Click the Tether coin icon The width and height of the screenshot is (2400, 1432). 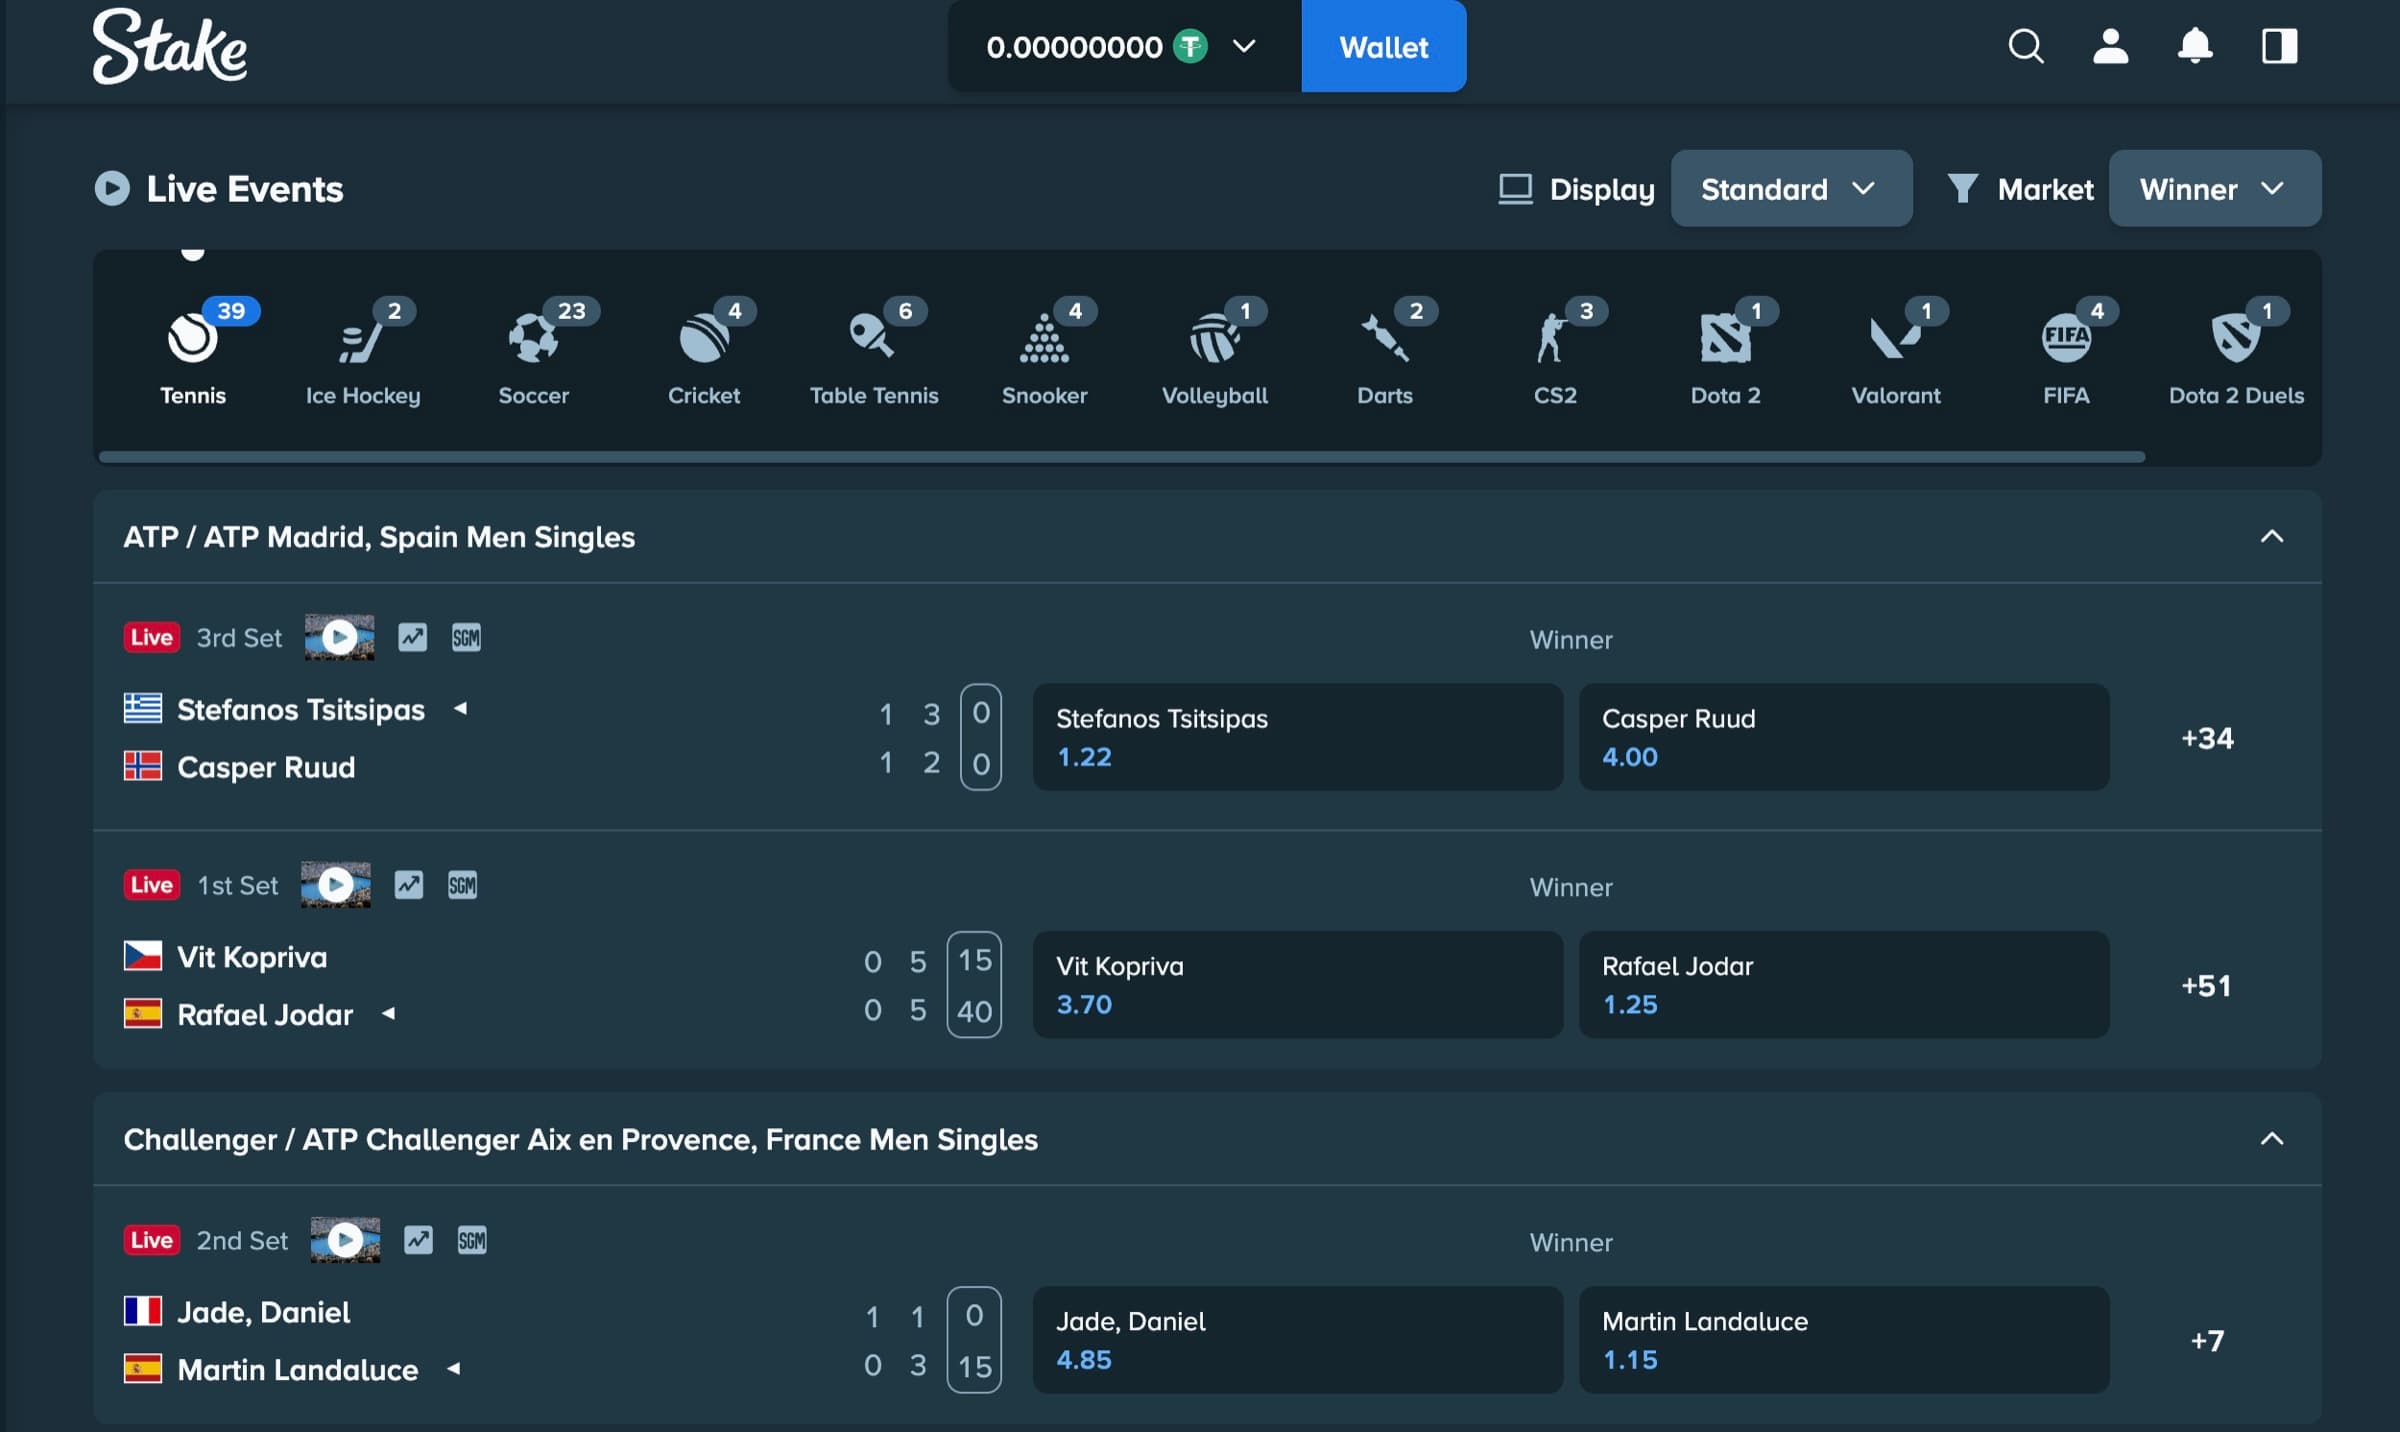(x=1190, y=46)
